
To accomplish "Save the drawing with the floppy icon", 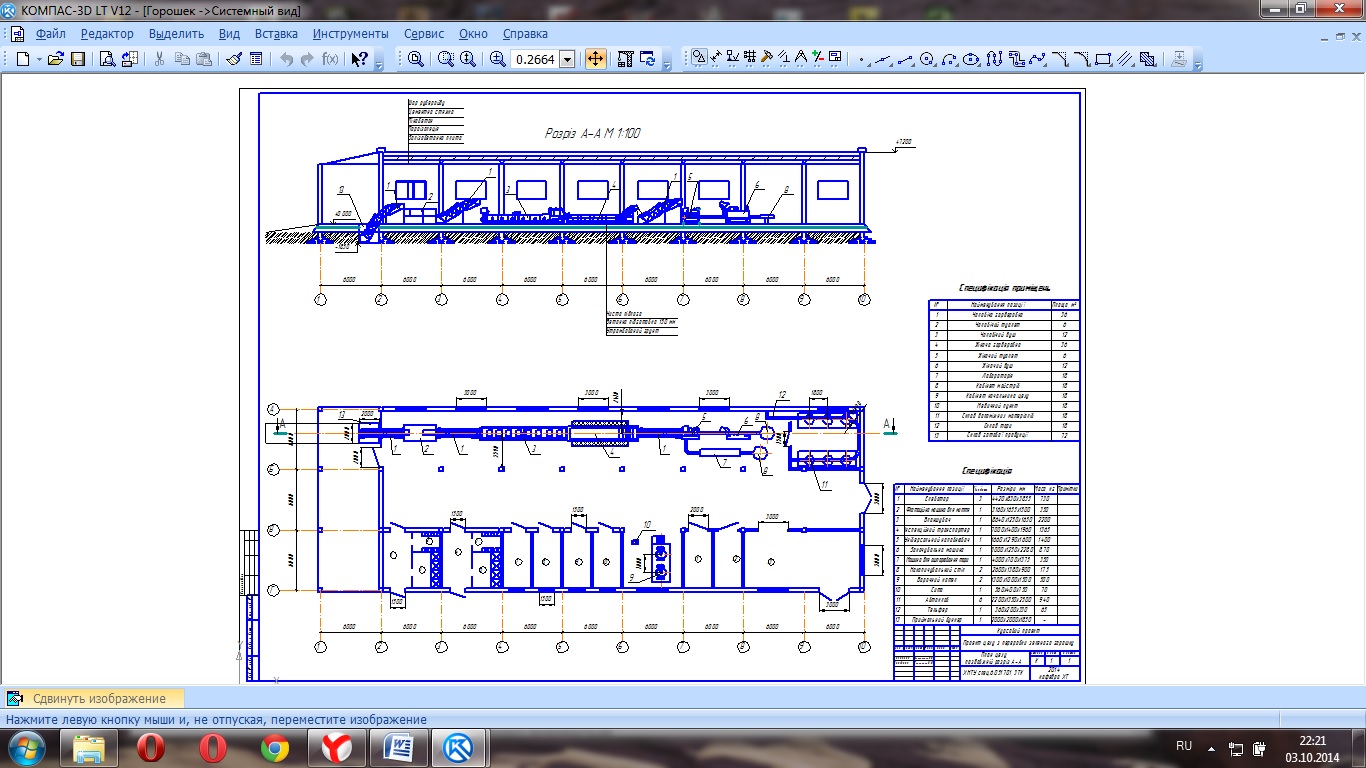I will pos(78,59).
